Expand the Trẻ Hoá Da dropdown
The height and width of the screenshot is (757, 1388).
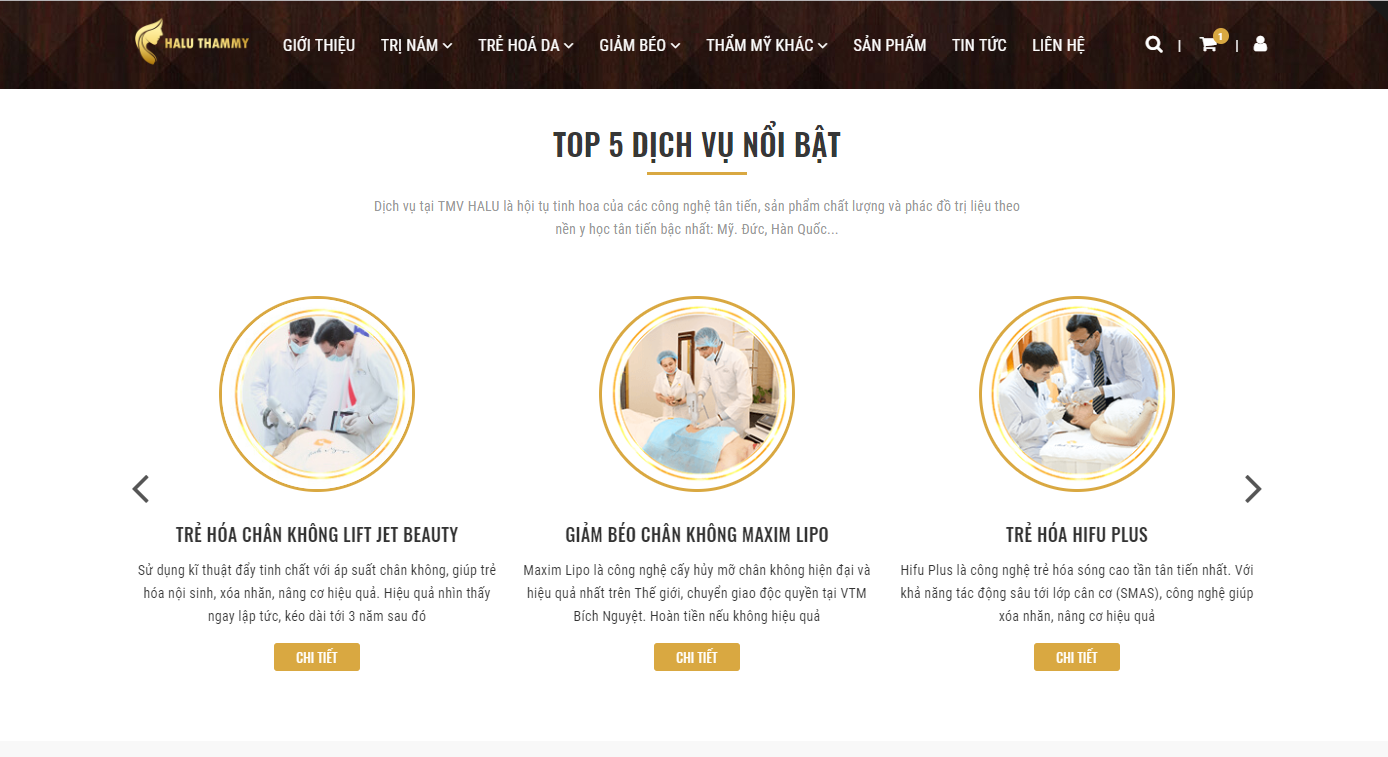click(x=526, y=45)
